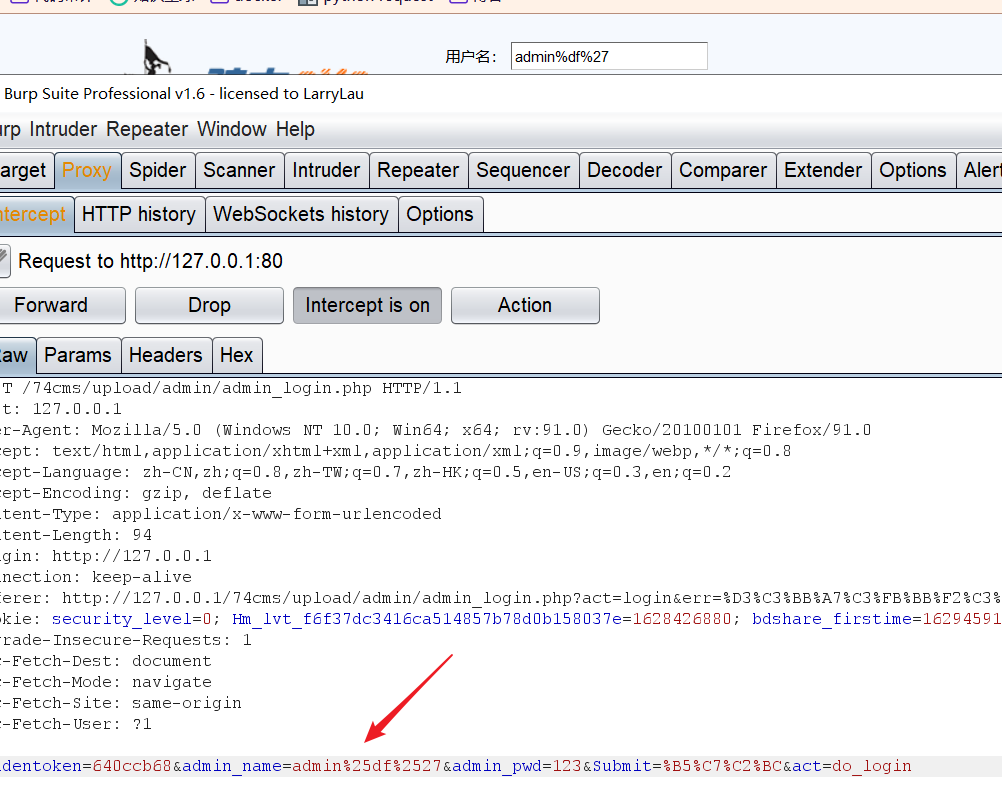The height and width of the screenshot is (809, 1002).
Task: Click the act value do_login
Action: pos(872,766)
